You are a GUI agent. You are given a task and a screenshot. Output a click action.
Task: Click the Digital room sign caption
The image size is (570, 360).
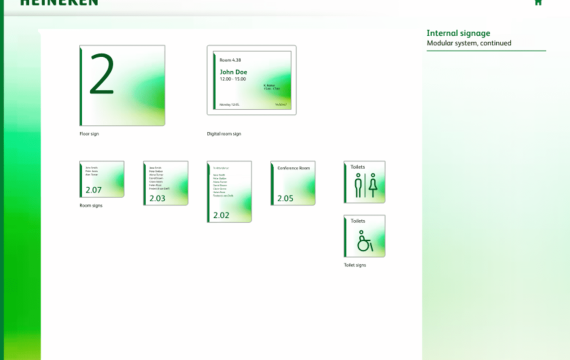[x=224, y=134]
